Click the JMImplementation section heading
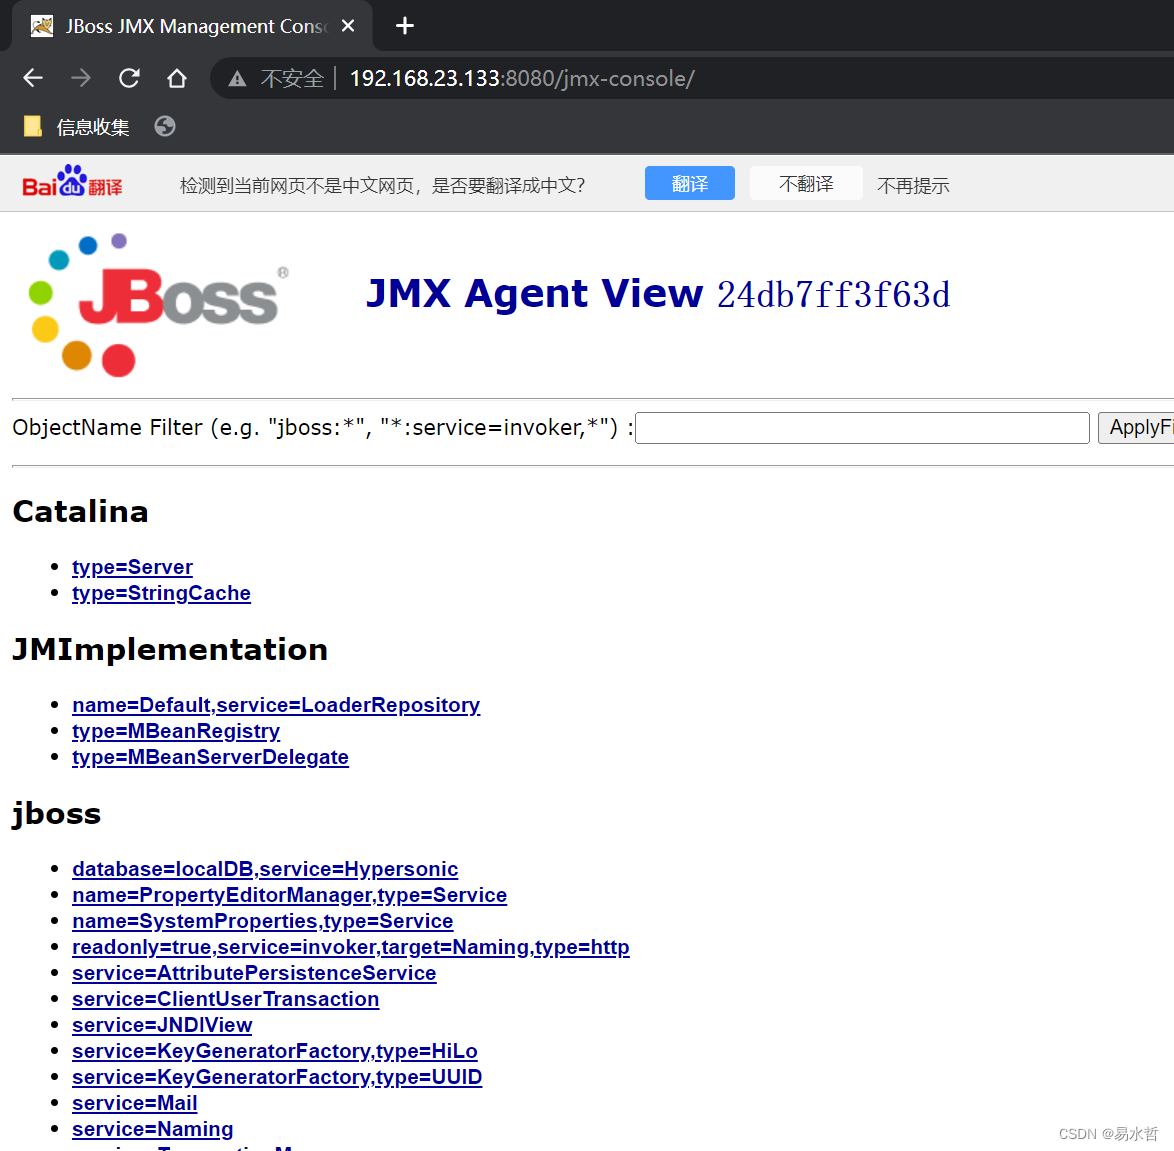 click(x=171, y=649)
